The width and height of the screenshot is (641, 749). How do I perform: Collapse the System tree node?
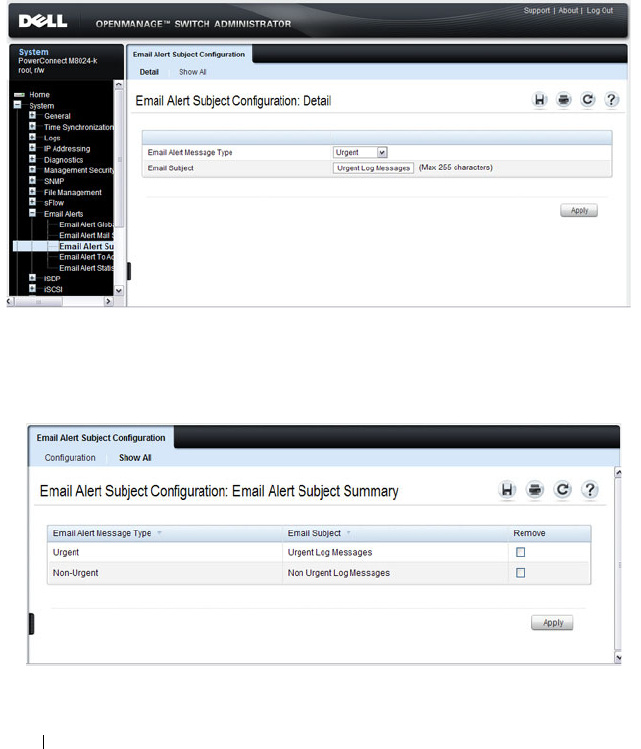[18, 105]
